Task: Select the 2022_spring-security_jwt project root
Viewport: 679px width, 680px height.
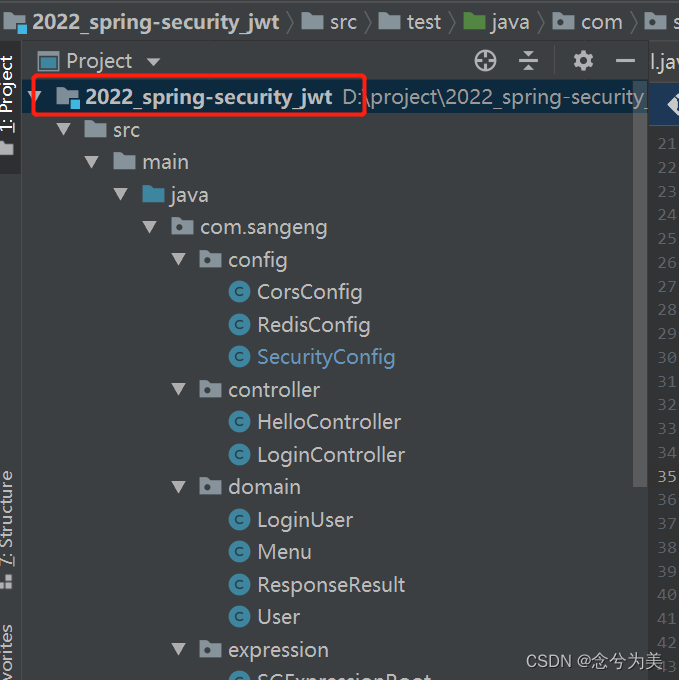Action: coord(209,96)
